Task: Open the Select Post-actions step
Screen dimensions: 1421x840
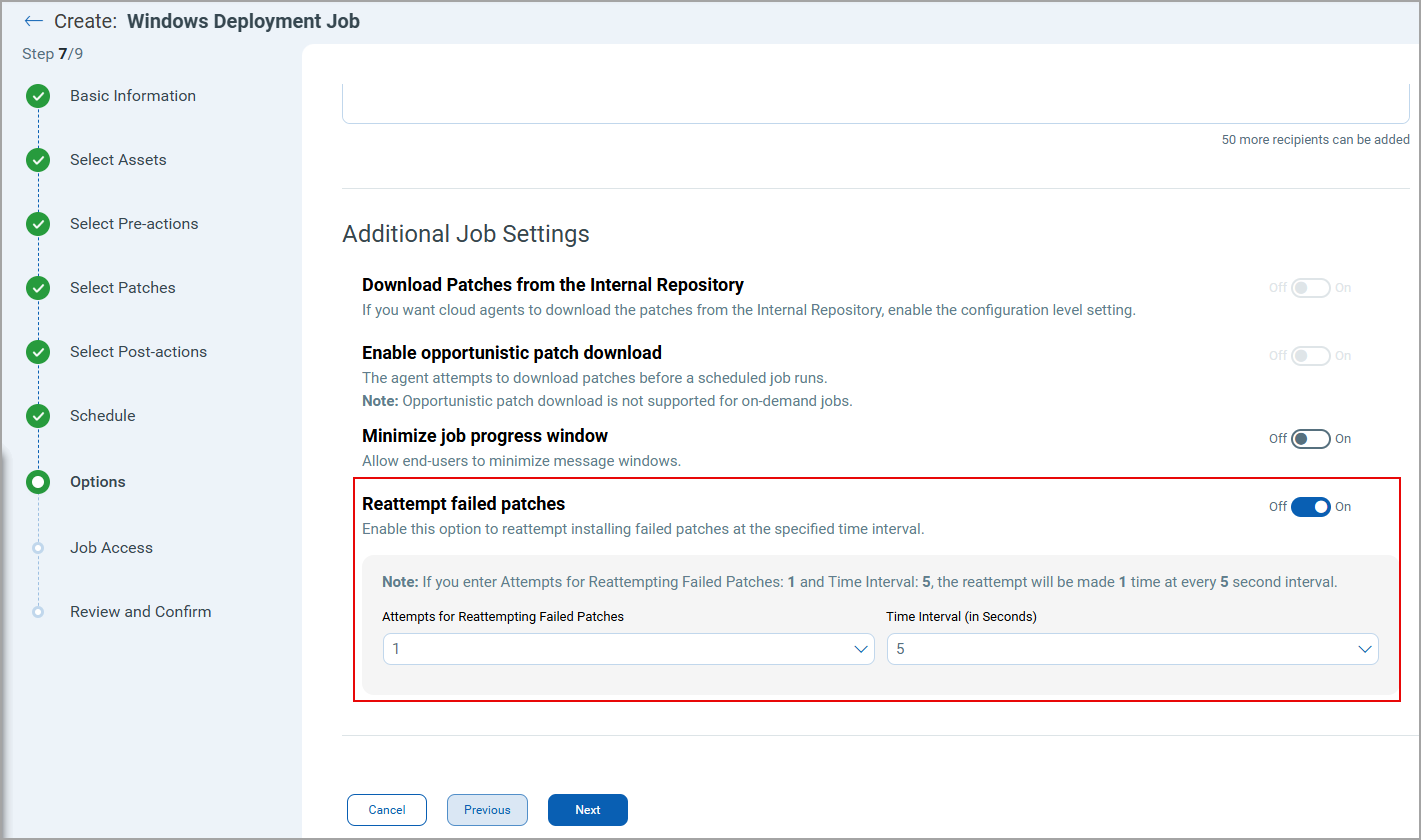Action: [138, 352]
